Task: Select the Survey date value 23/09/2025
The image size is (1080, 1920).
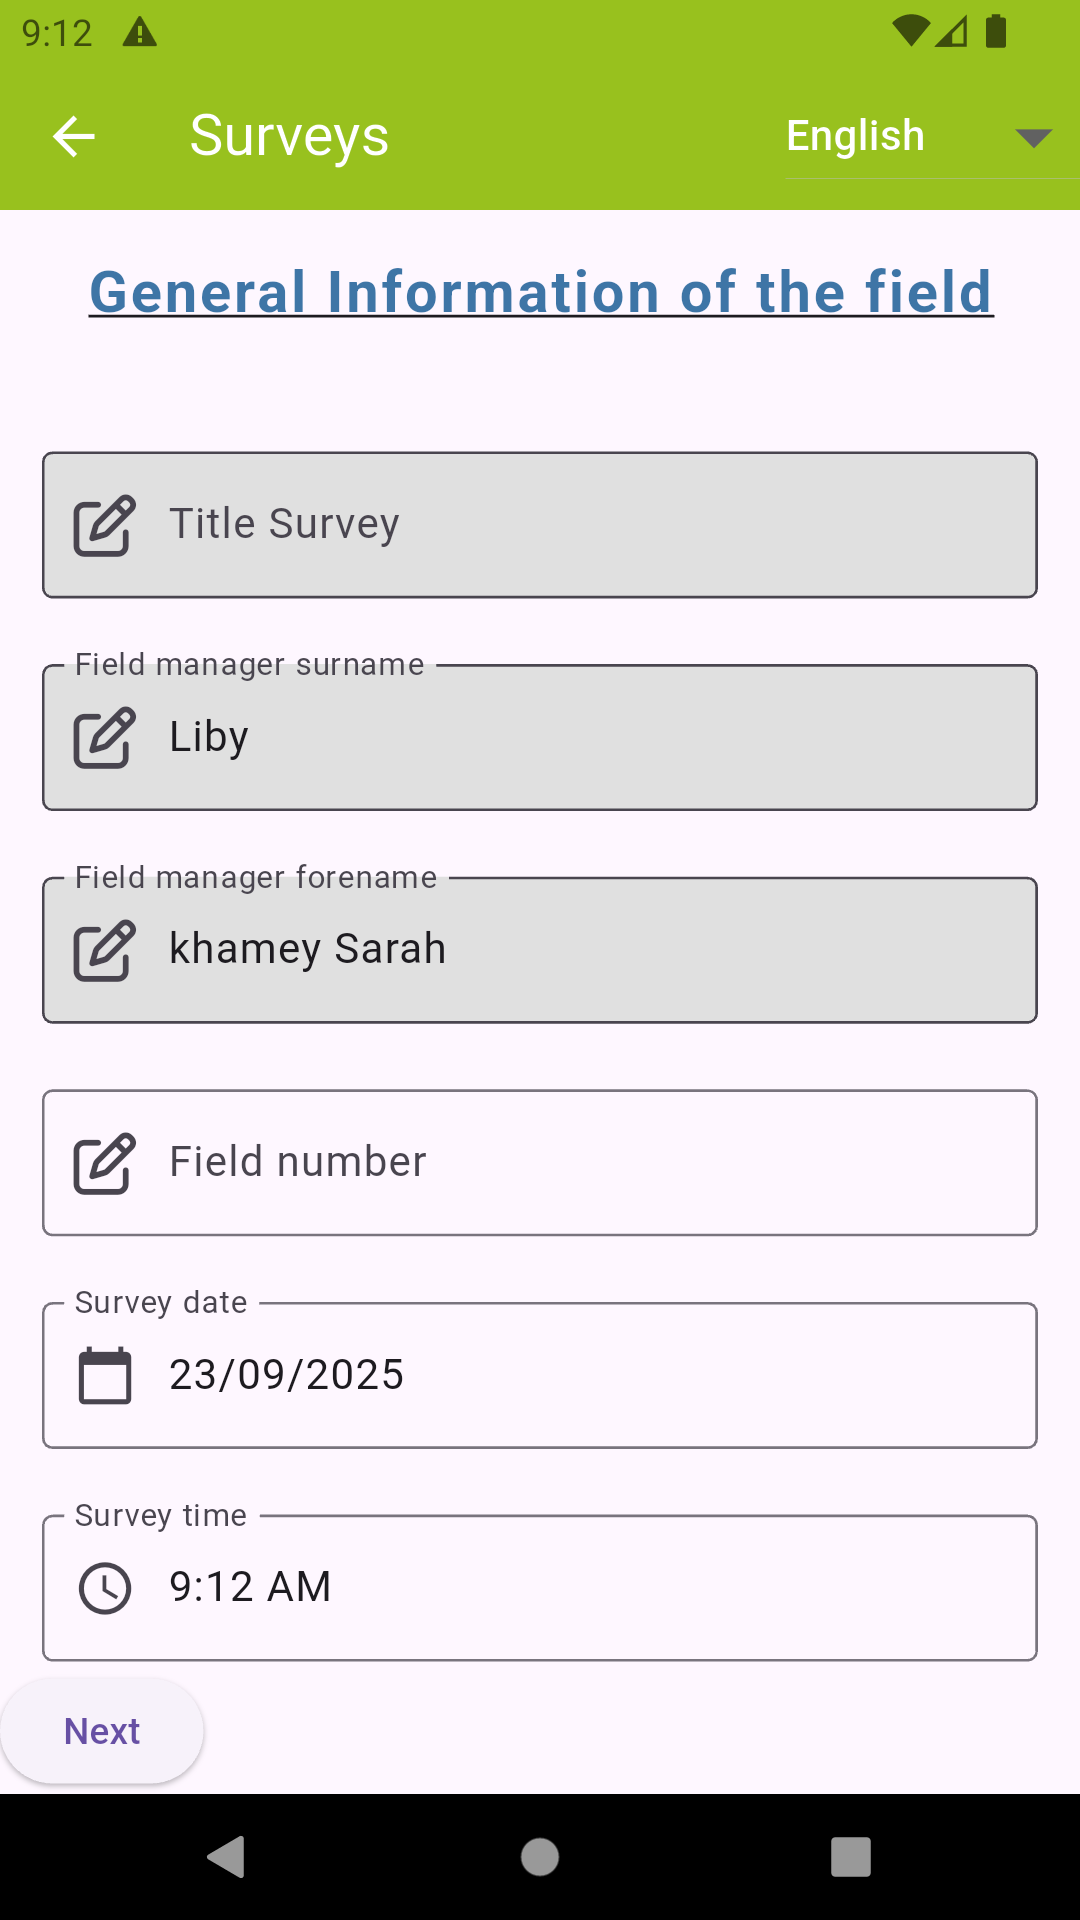Action: 287,1376
